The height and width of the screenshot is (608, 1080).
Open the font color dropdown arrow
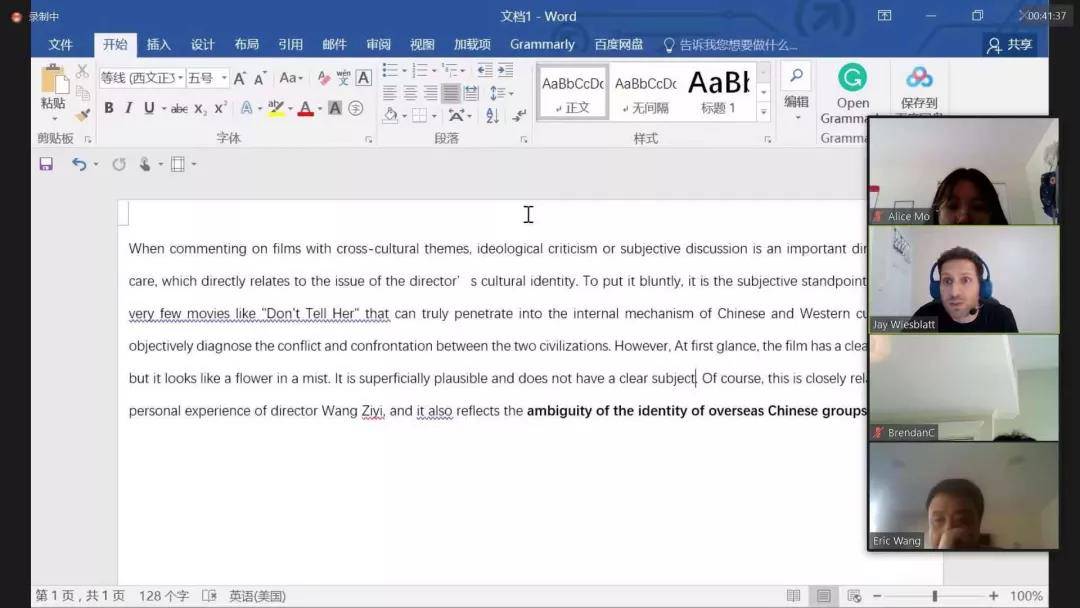(x=320, y=109)
